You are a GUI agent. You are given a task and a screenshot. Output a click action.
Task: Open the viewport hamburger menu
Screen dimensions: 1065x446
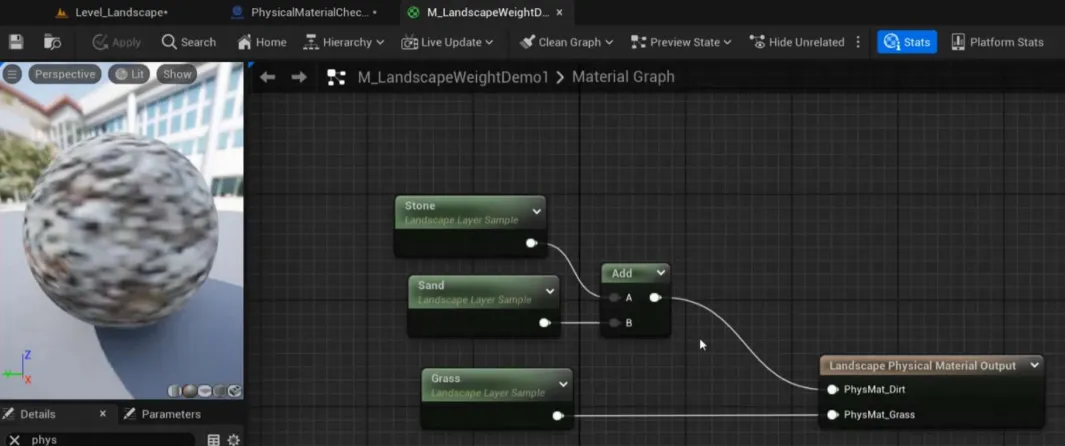13,74
